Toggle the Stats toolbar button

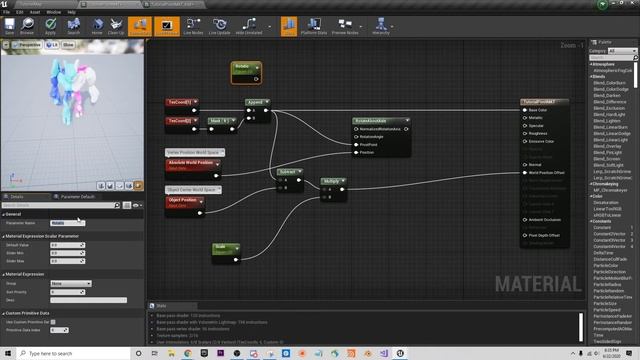click(289, 27)
